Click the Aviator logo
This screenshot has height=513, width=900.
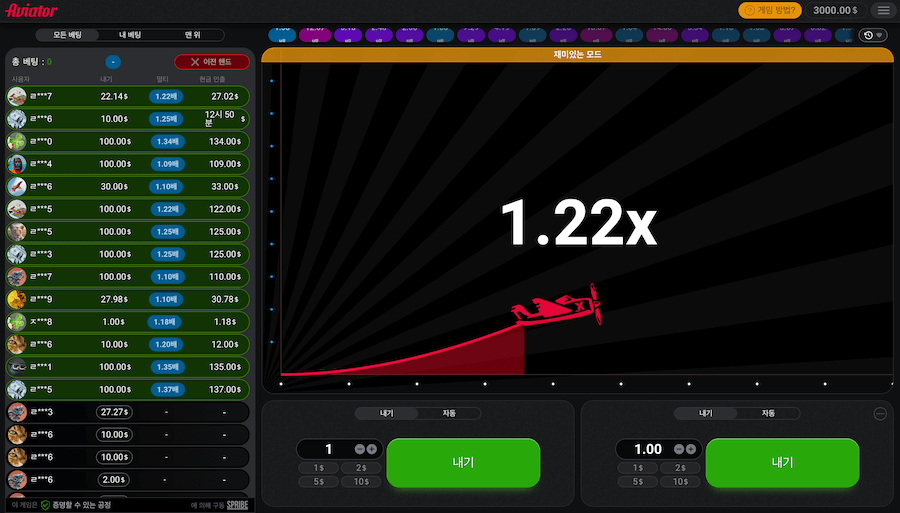[x=32, y=10]
